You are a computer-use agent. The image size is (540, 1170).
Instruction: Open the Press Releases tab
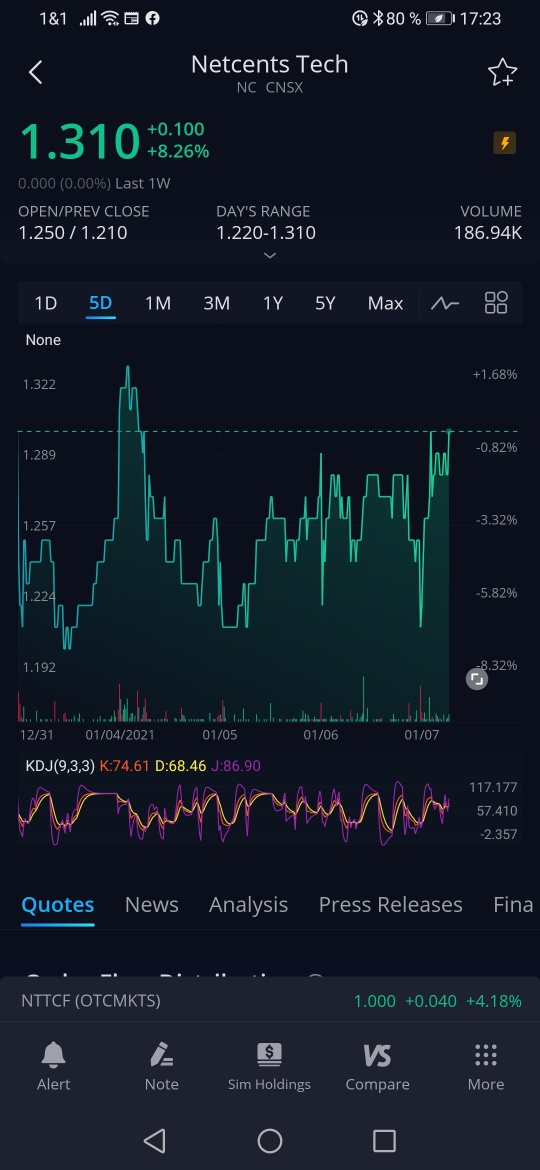[x=390, y=904]
